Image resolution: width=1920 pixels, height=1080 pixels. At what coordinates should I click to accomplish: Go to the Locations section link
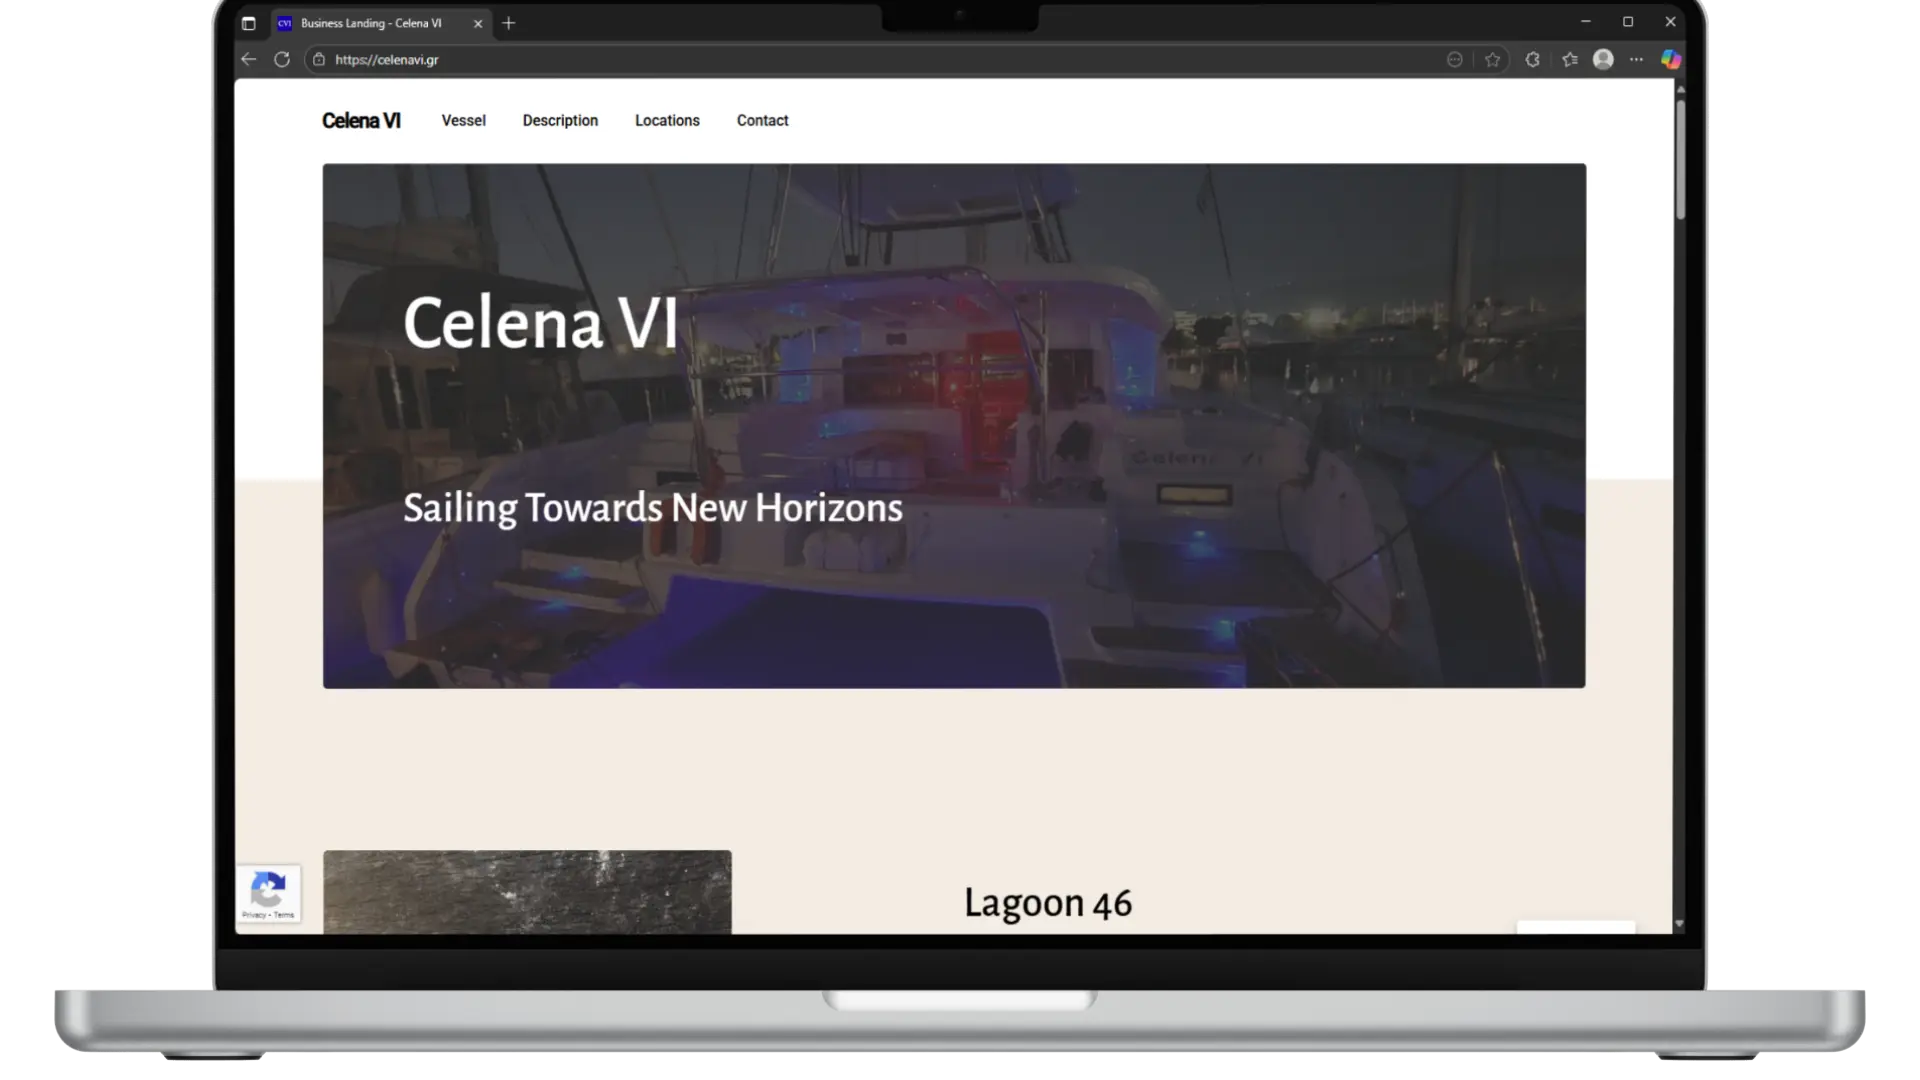pyautogui.click(x=667, y=120)
